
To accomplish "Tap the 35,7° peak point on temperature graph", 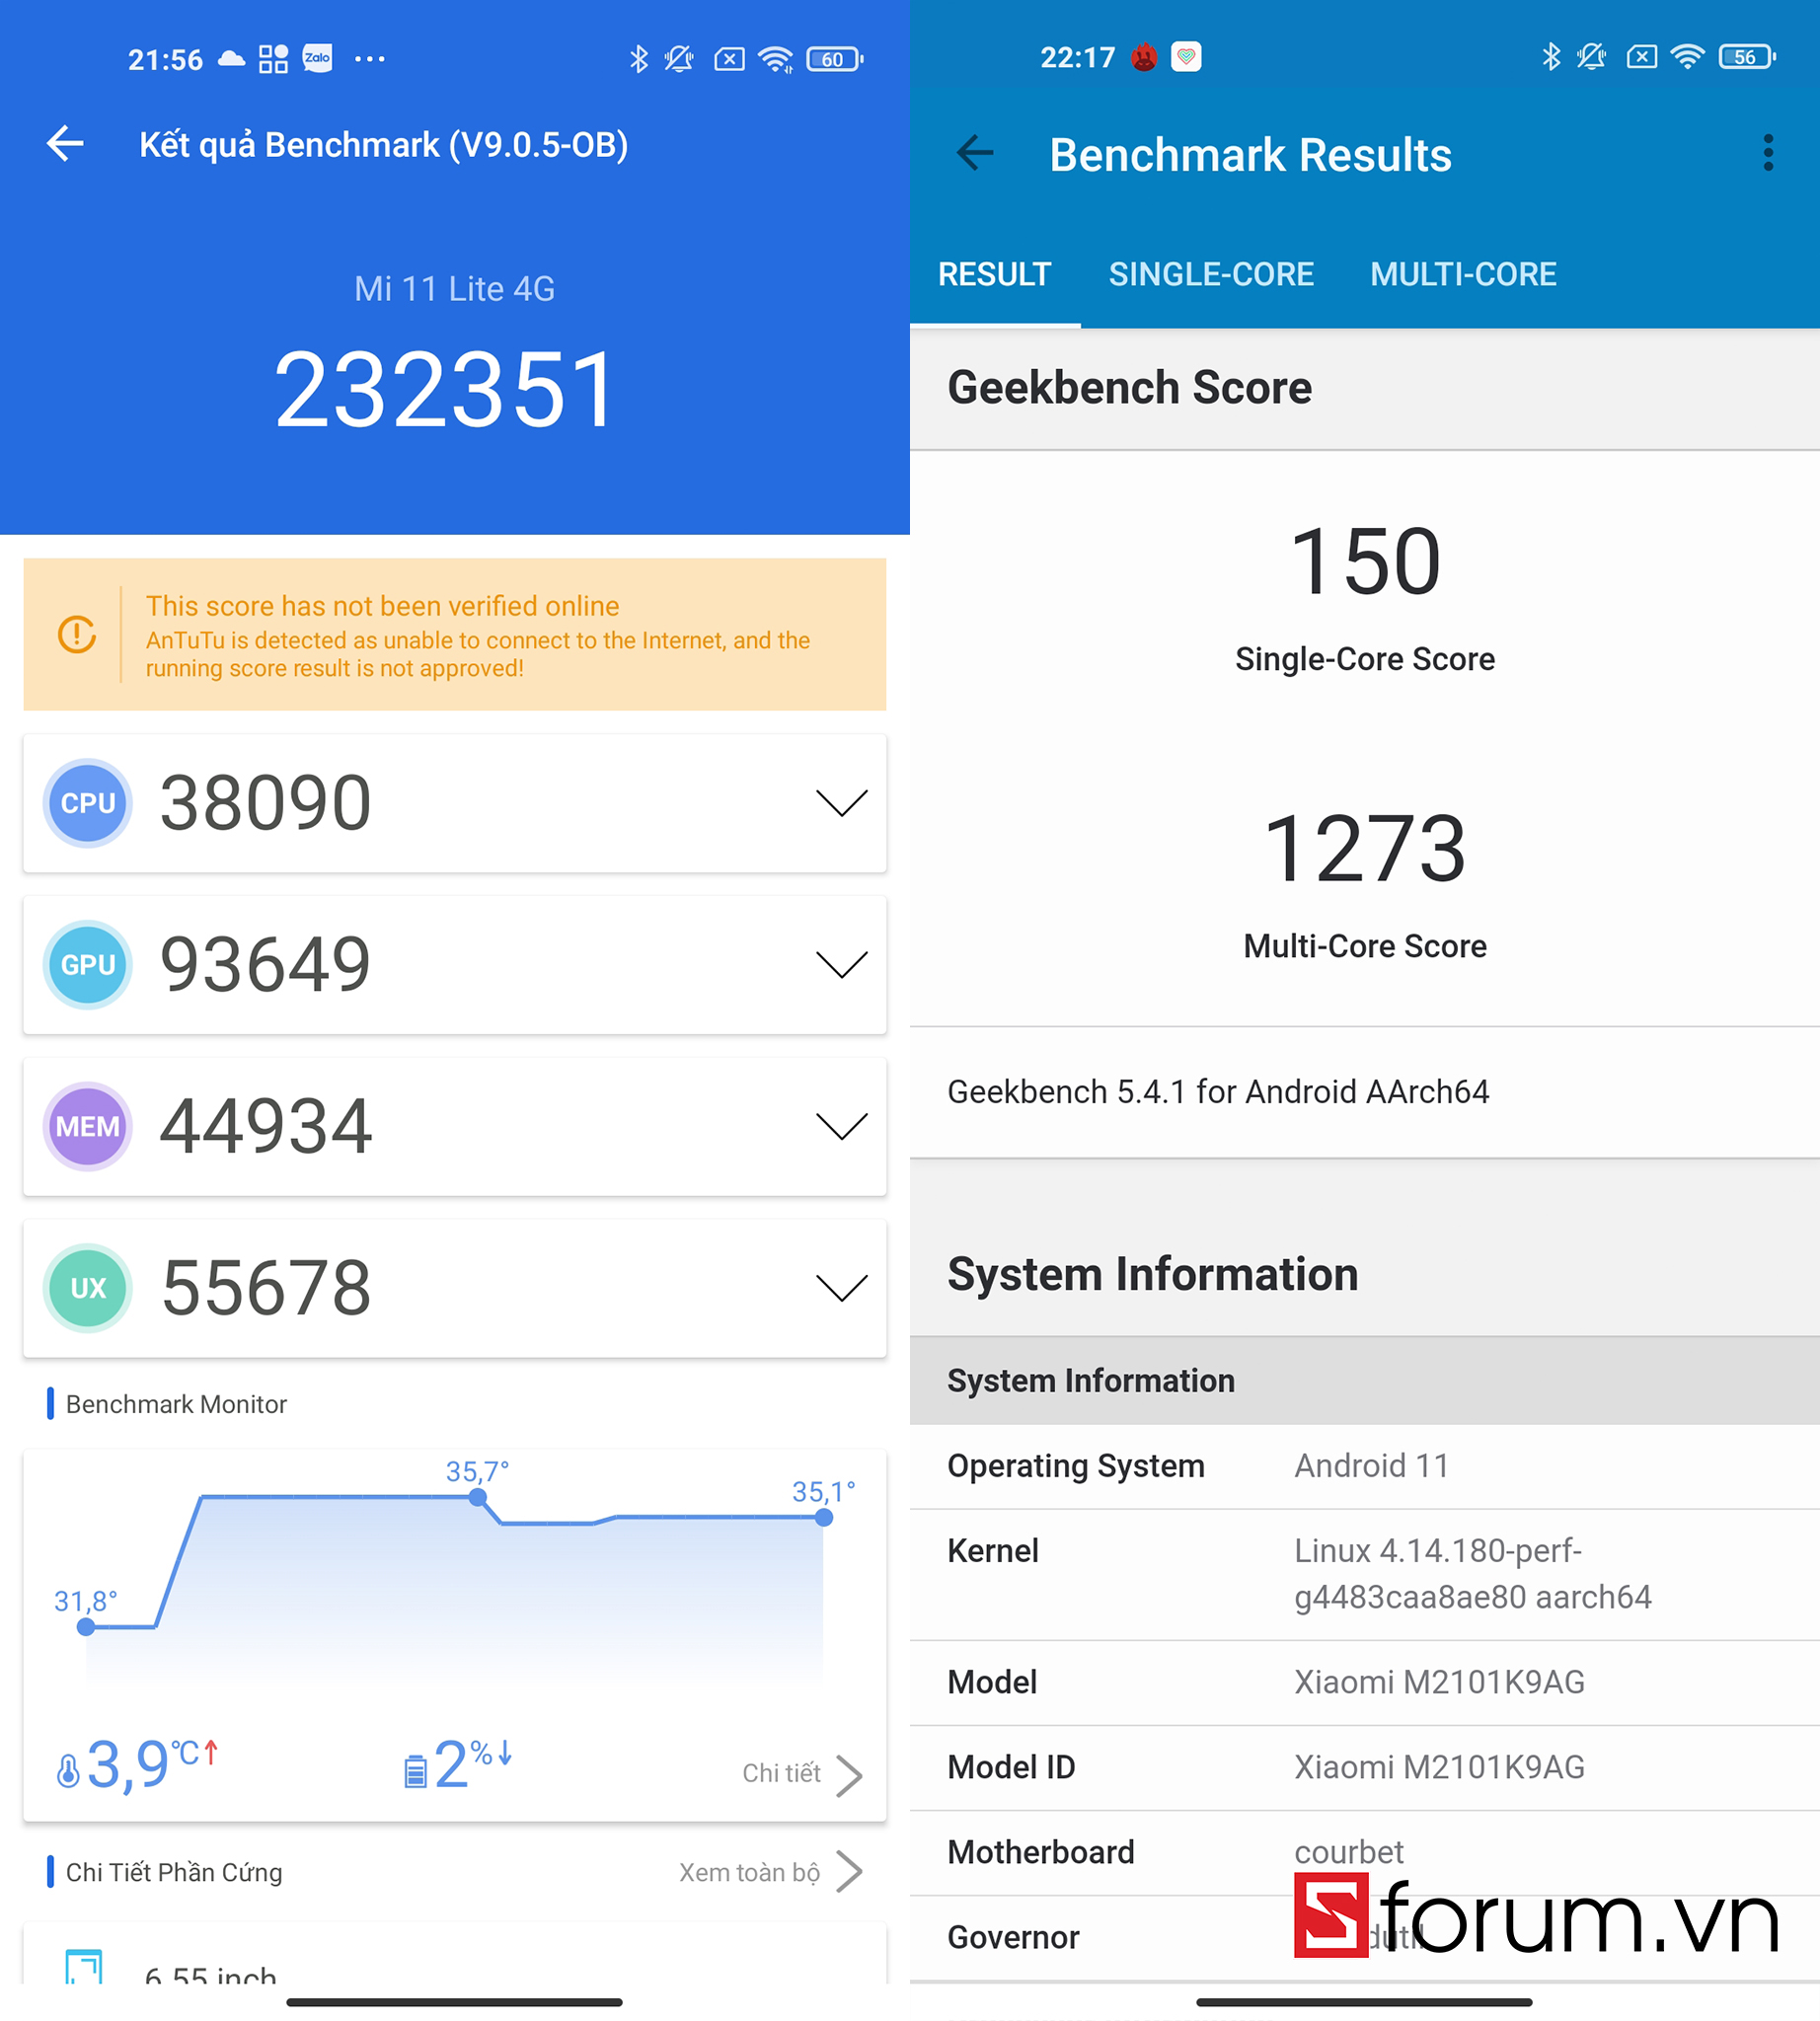I will click(478, 1497).
